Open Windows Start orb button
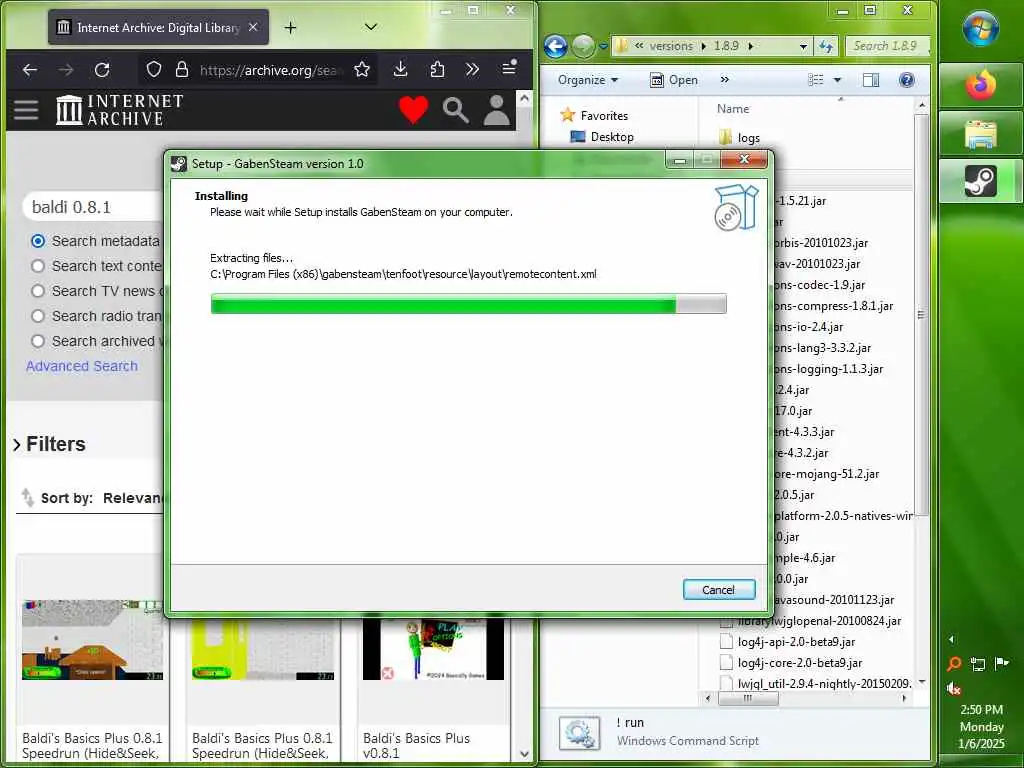The height and width of the screenshot is (768, 1024). click(x=980, y=29)
